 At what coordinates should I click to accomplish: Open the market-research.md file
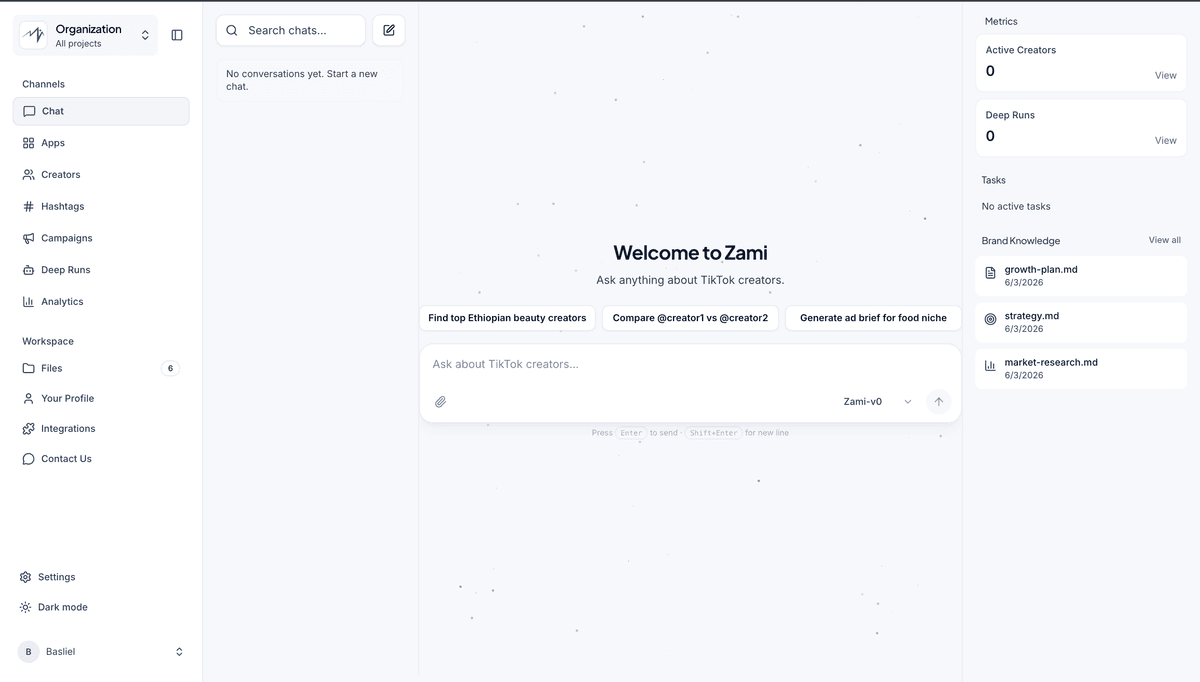coord(1081,369)
